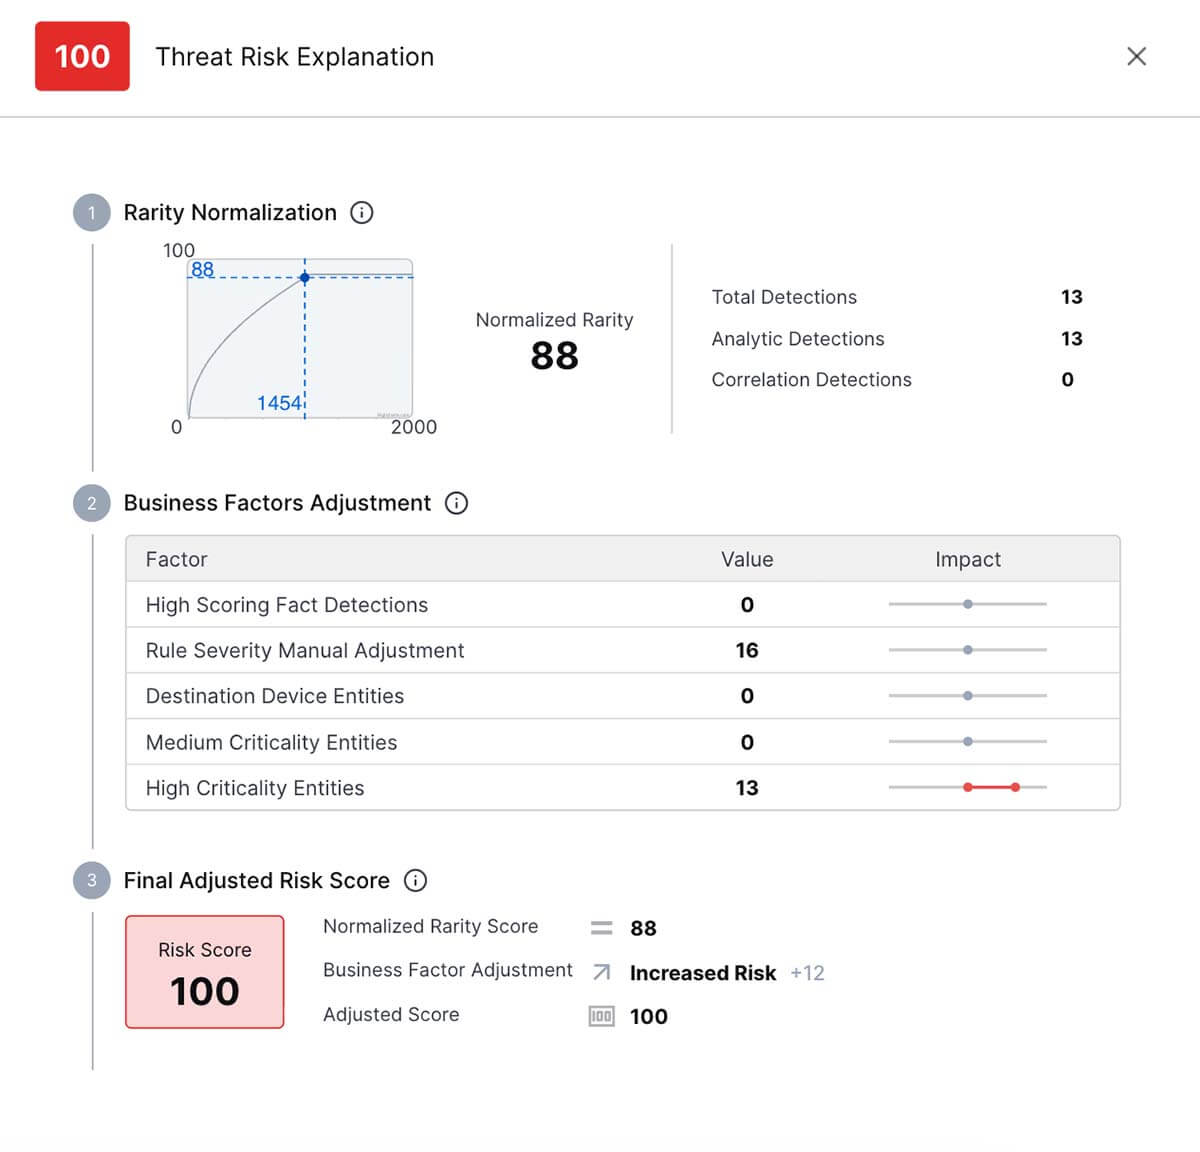Close the Threat Risk Explanation dialog
This screenshot has width=1200, height=1152.
tap(1136, 57)
